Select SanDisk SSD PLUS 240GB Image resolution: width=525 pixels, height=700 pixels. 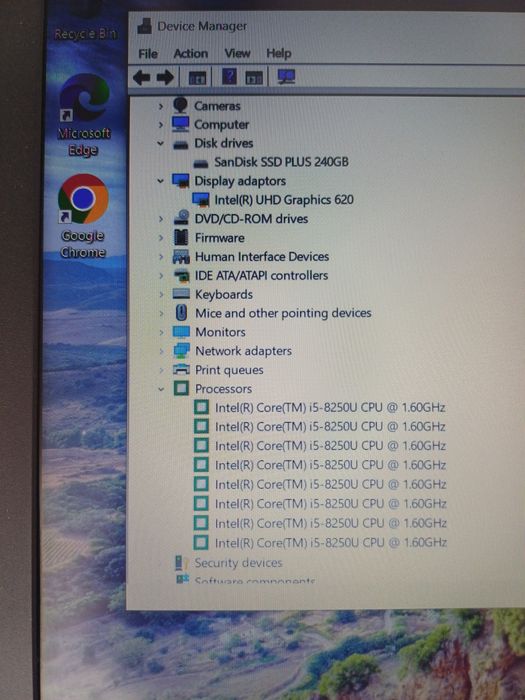(x=282, y=162)
